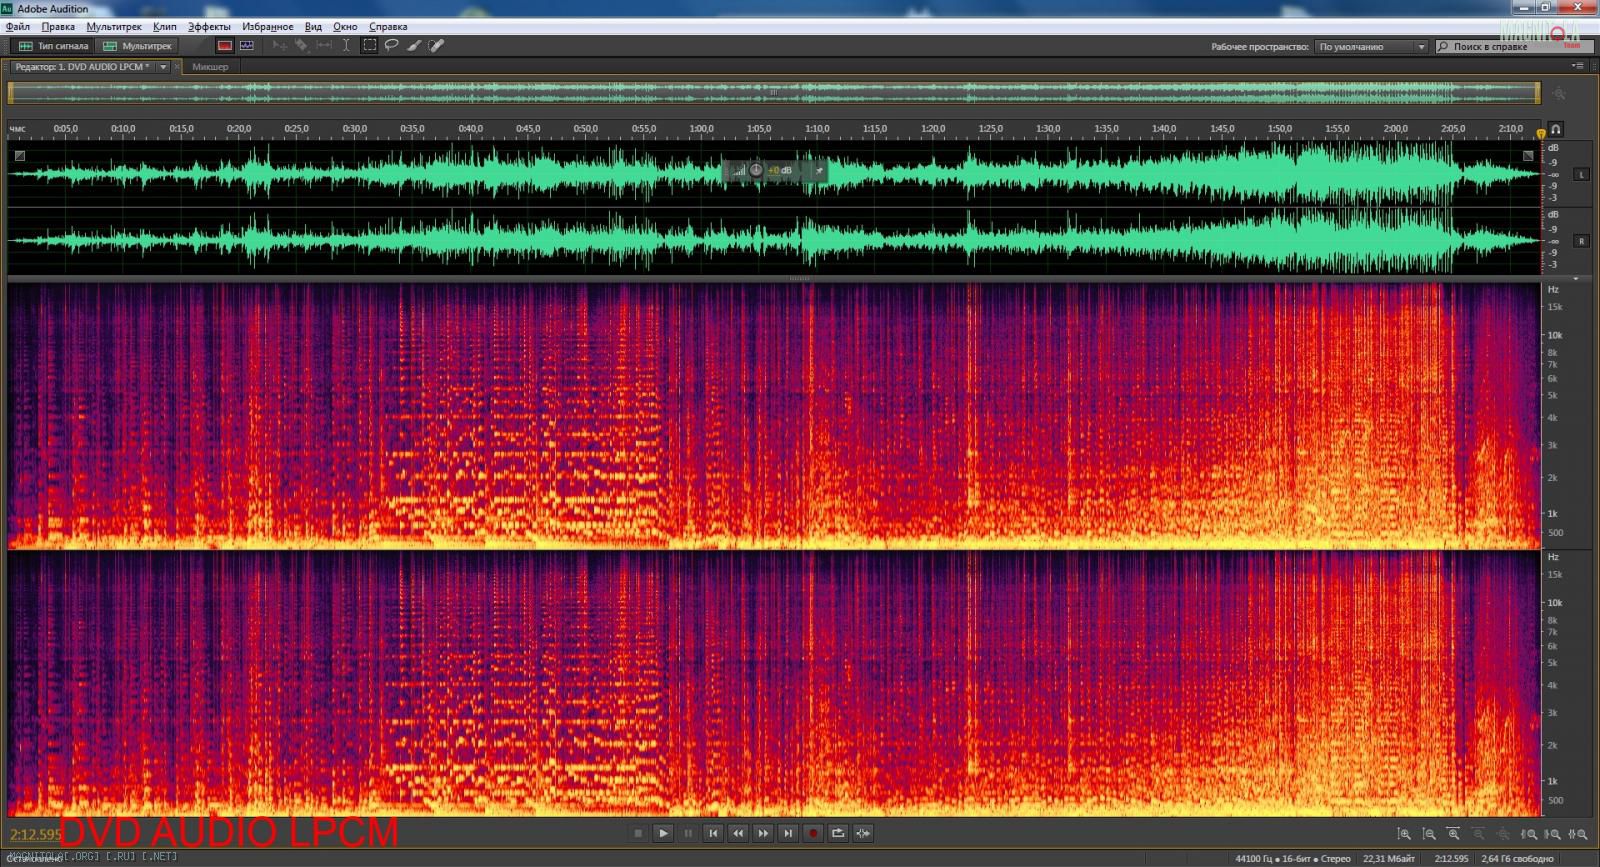Click the 2:12.595 current time display
Image resolution: width=1600 pixels, height=867 pixels.
coord(35,834)
